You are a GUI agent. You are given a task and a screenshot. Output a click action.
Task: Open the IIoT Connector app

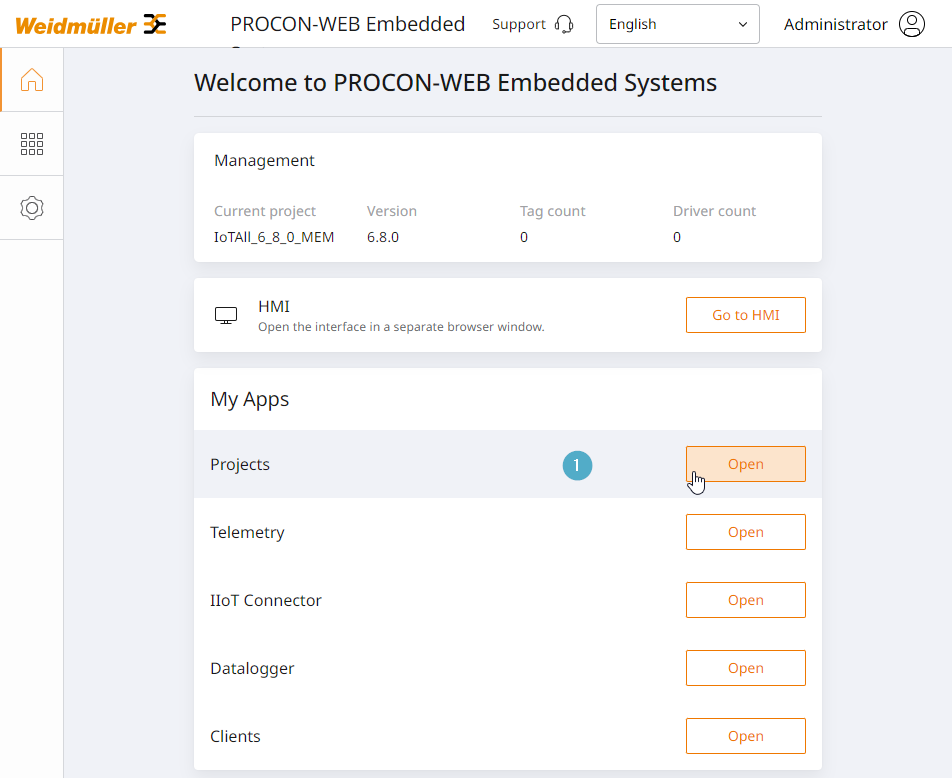746,600
